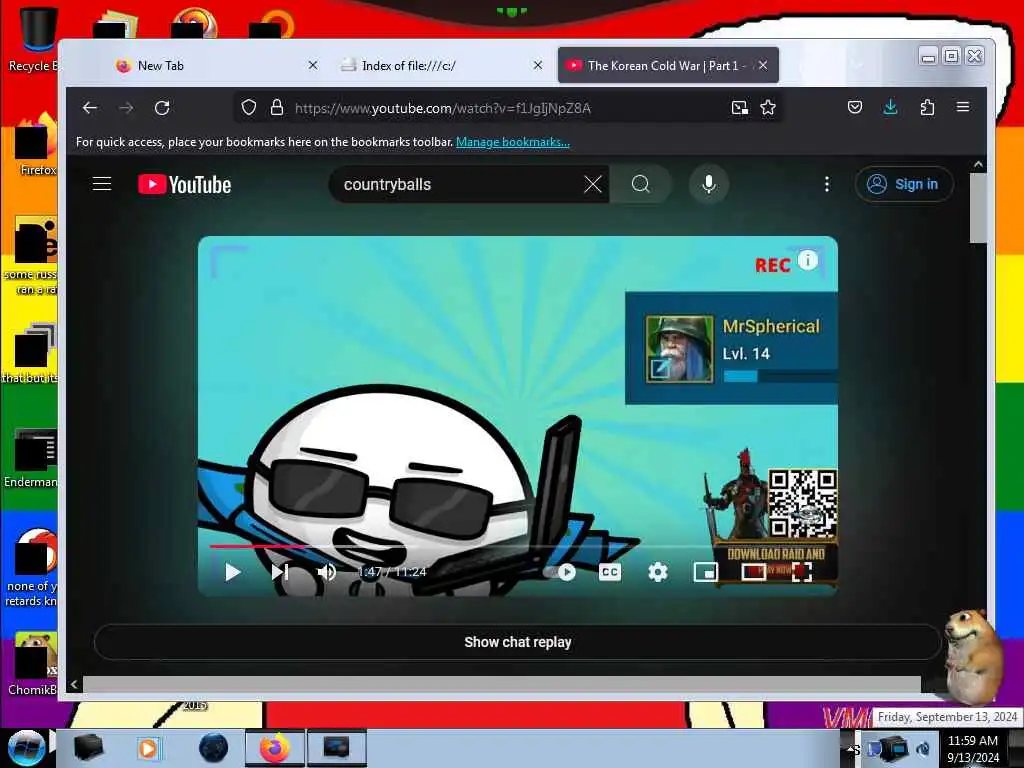Screen dimensions: 1024x768
Task: Open the Pocket save icon
Action: tap(855, 107)
